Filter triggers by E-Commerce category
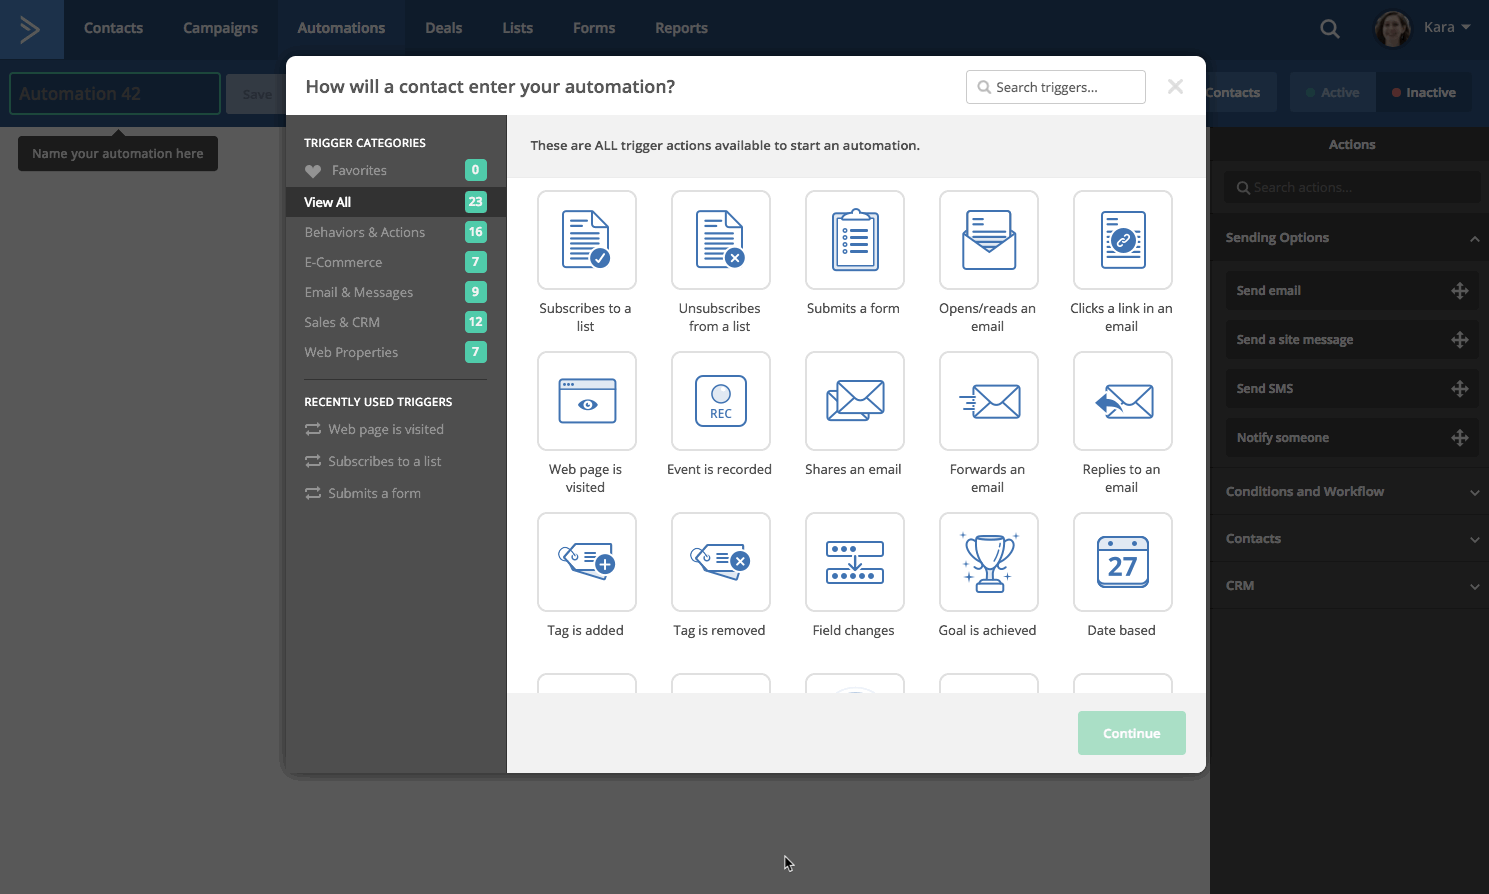The height and width of the screenshot is (894, 1489). point(343,262)
